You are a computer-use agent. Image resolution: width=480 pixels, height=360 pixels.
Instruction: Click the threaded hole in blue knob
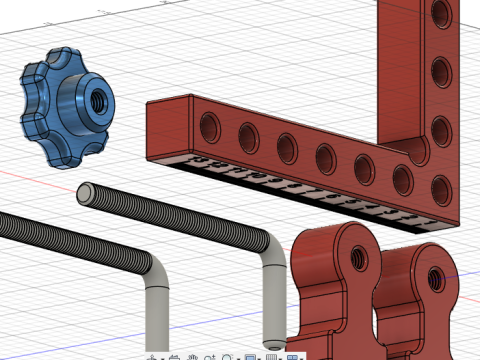coord(98,101)
